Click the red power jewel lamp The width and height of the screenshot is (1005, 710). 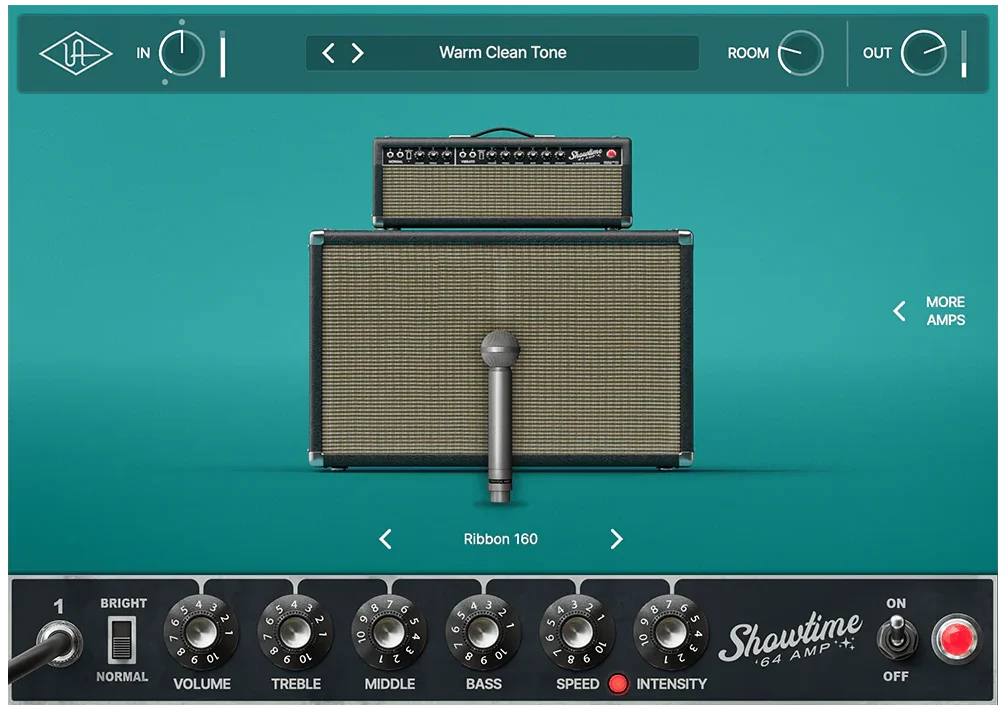click(956, 639)
